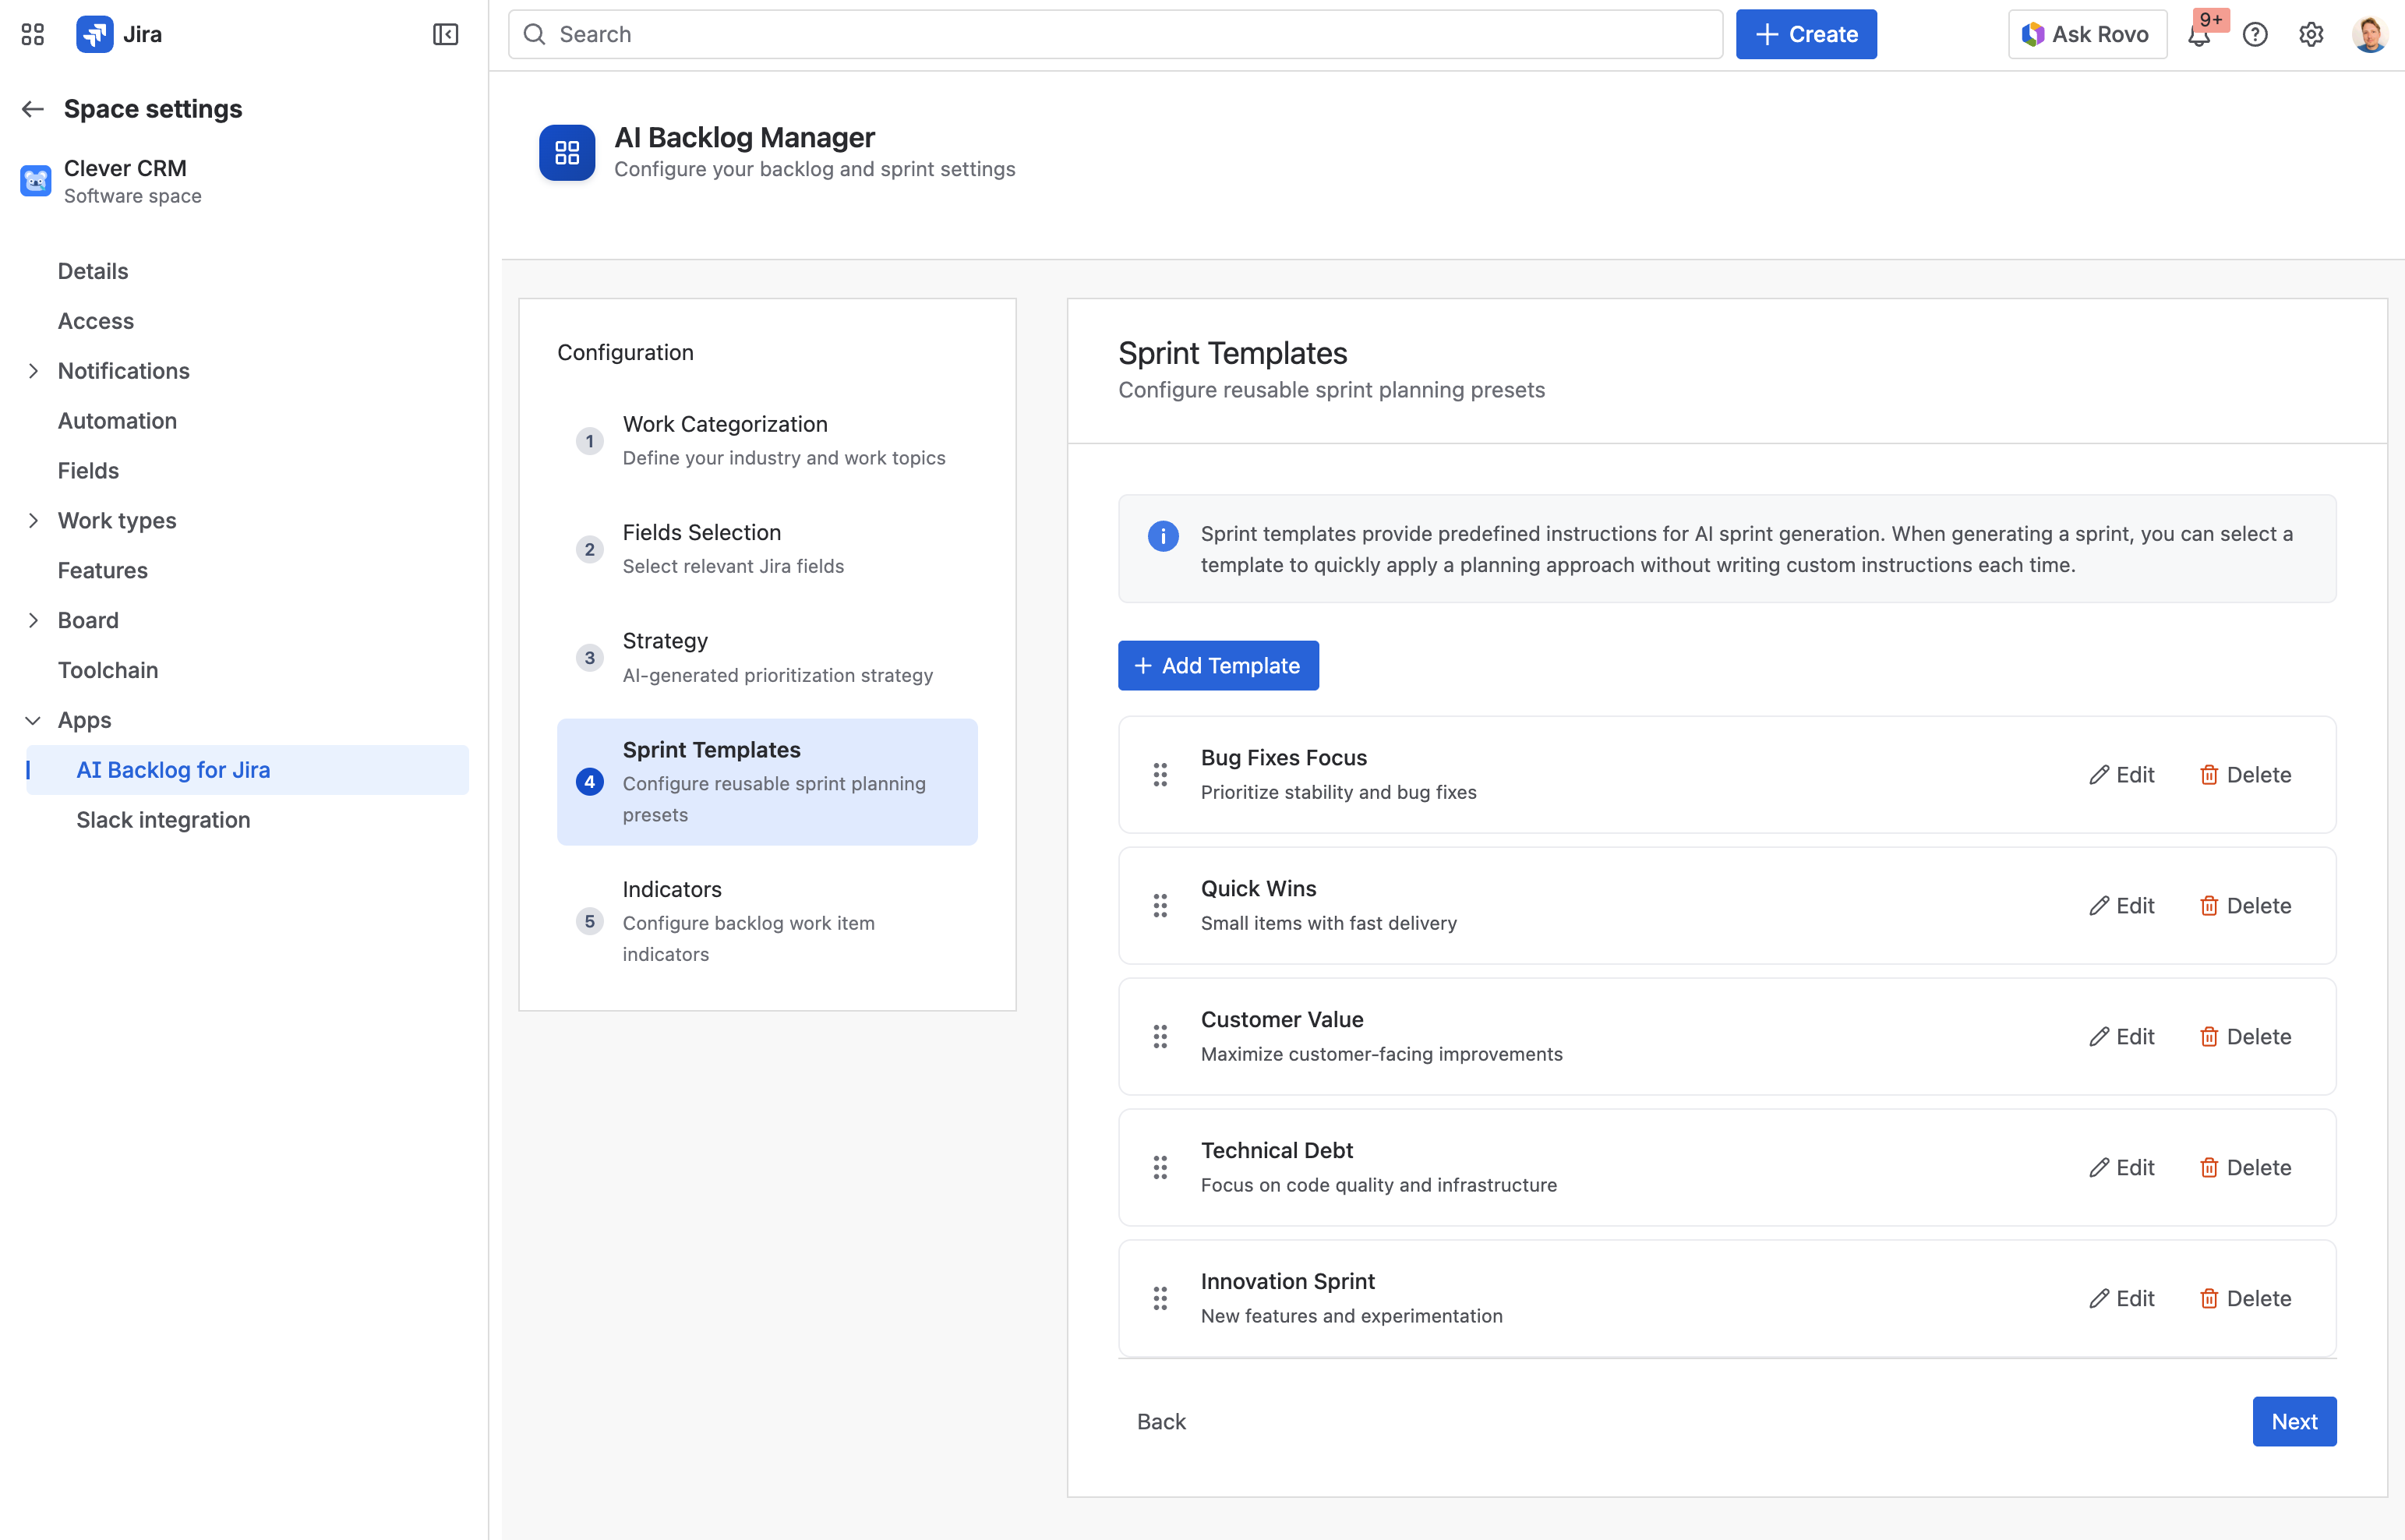Open the settings gear icon
The height and width of the screenshot is (1540, 2405).
[2310, 34]
